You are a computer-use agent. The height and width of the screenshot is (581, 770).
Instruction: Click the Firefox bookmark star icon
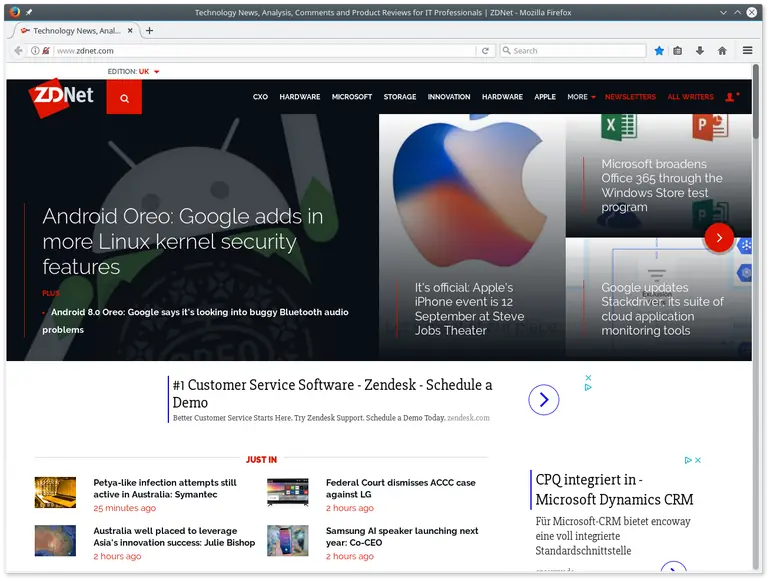coord(659,51)
